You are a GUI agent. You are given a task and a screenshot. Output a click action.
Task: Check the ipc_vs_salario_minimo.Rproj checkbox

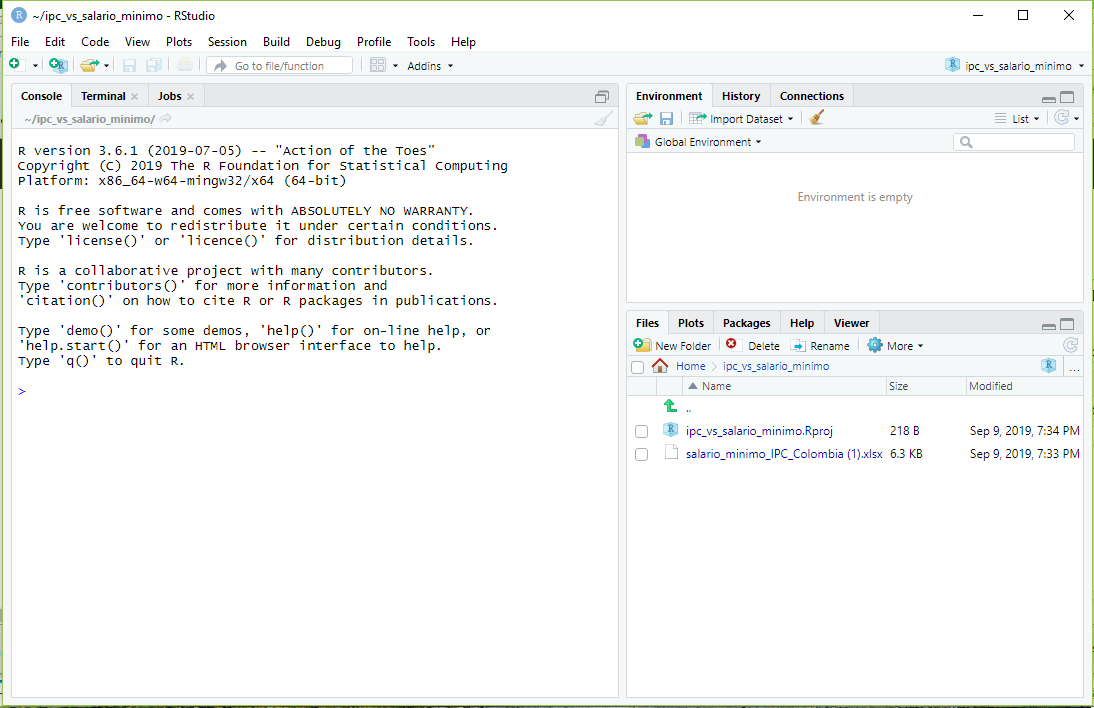(x=641, y=432)
